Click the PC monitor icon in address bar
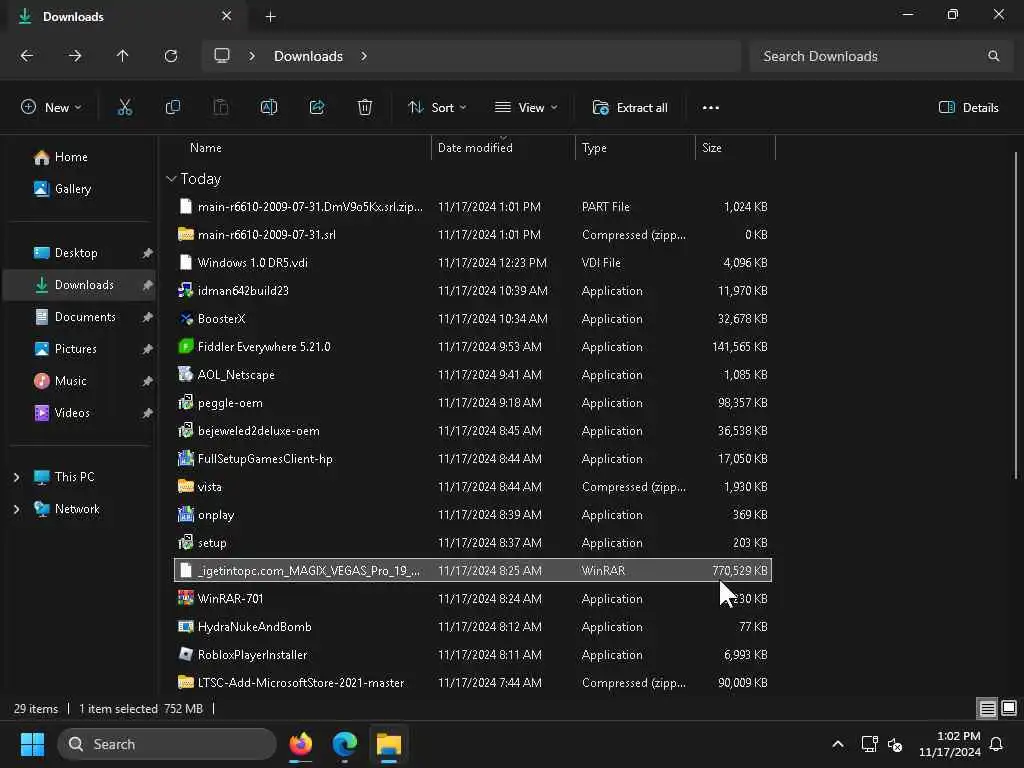Screen dimensions: 1024x768 click(x=222, y=56)
